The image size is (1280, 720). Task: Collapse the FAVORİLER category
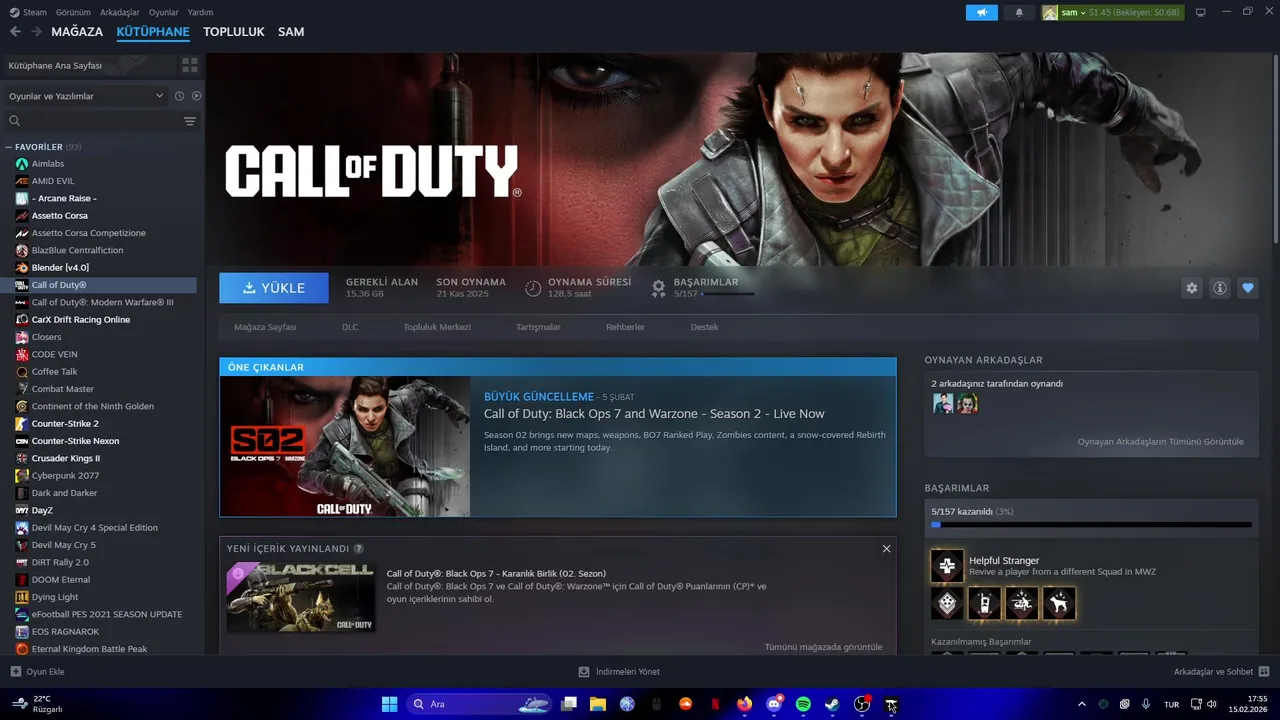point(9,147)
